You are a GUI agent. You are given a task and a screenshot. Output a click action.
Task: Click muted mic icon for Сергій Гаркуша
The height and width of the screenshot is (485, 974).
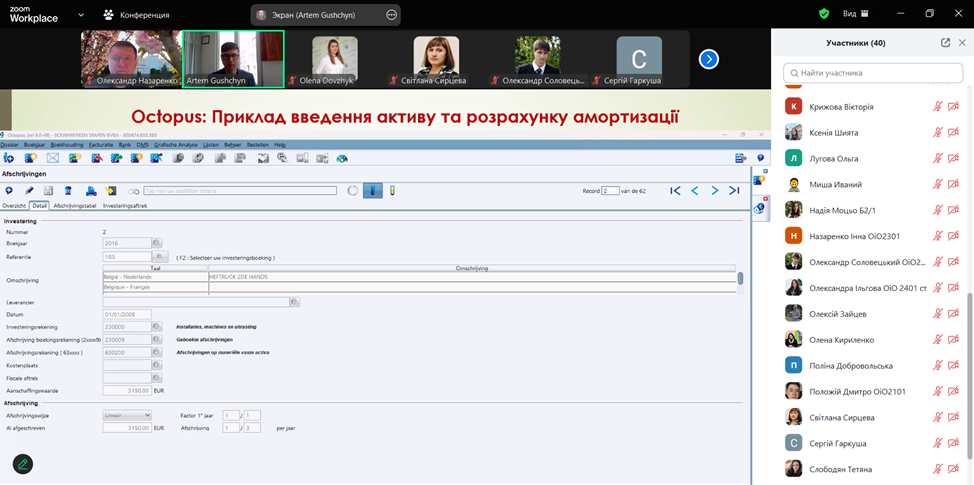tap(937, 443)
